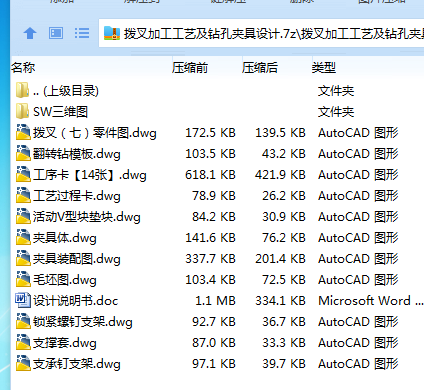
Task: Select file 夹具体.dwg
Action: tap(65, 238)
